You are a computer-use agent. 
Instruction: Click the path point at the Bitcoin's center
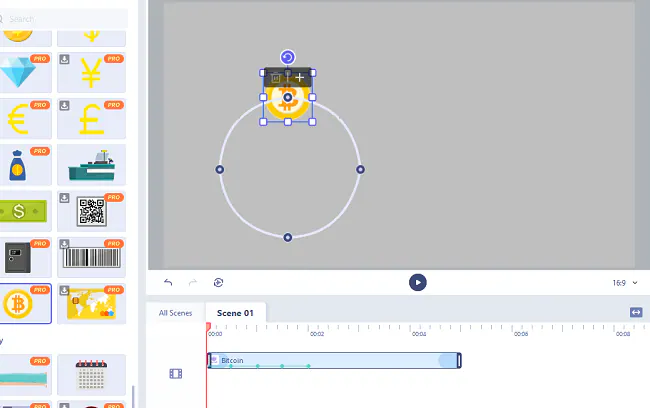[x=288, y=98]
